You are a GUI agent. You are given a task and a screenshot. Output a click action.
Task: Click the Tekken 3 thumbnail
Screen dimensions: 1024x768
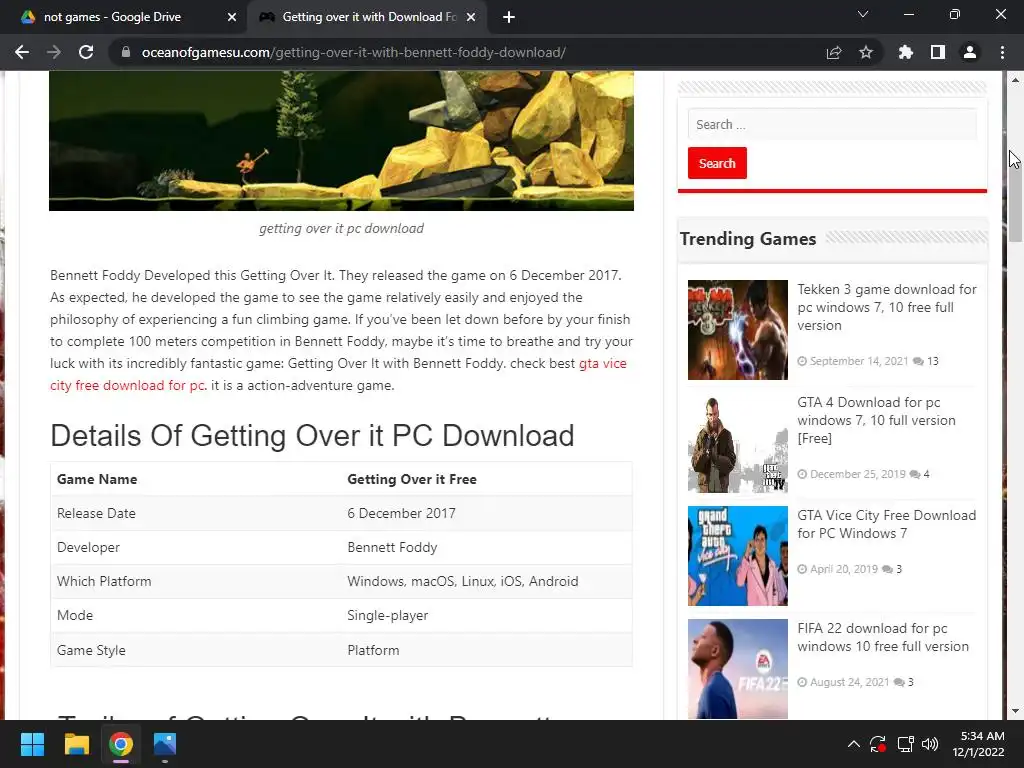737,330
